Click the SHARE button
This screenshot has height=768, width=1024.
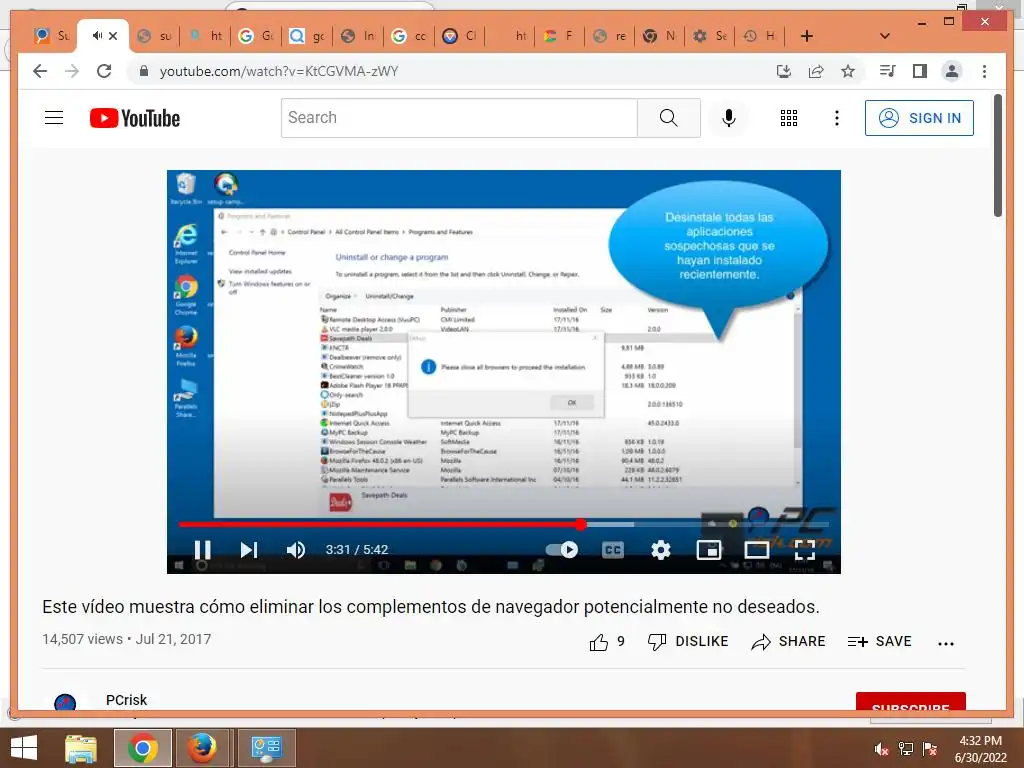tap(788, 642)
